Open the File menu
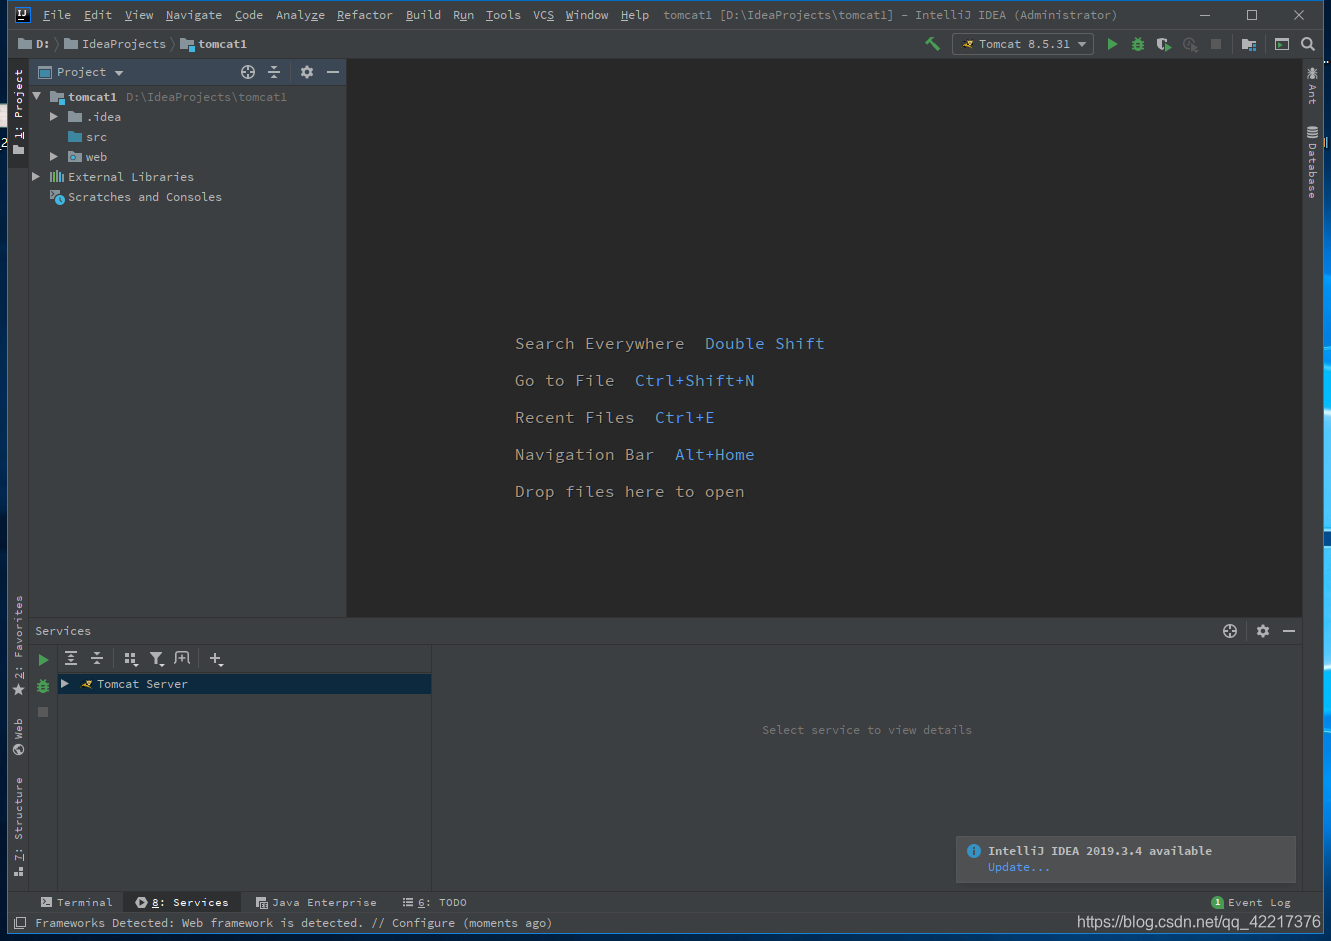 click(x=57, y=15)
